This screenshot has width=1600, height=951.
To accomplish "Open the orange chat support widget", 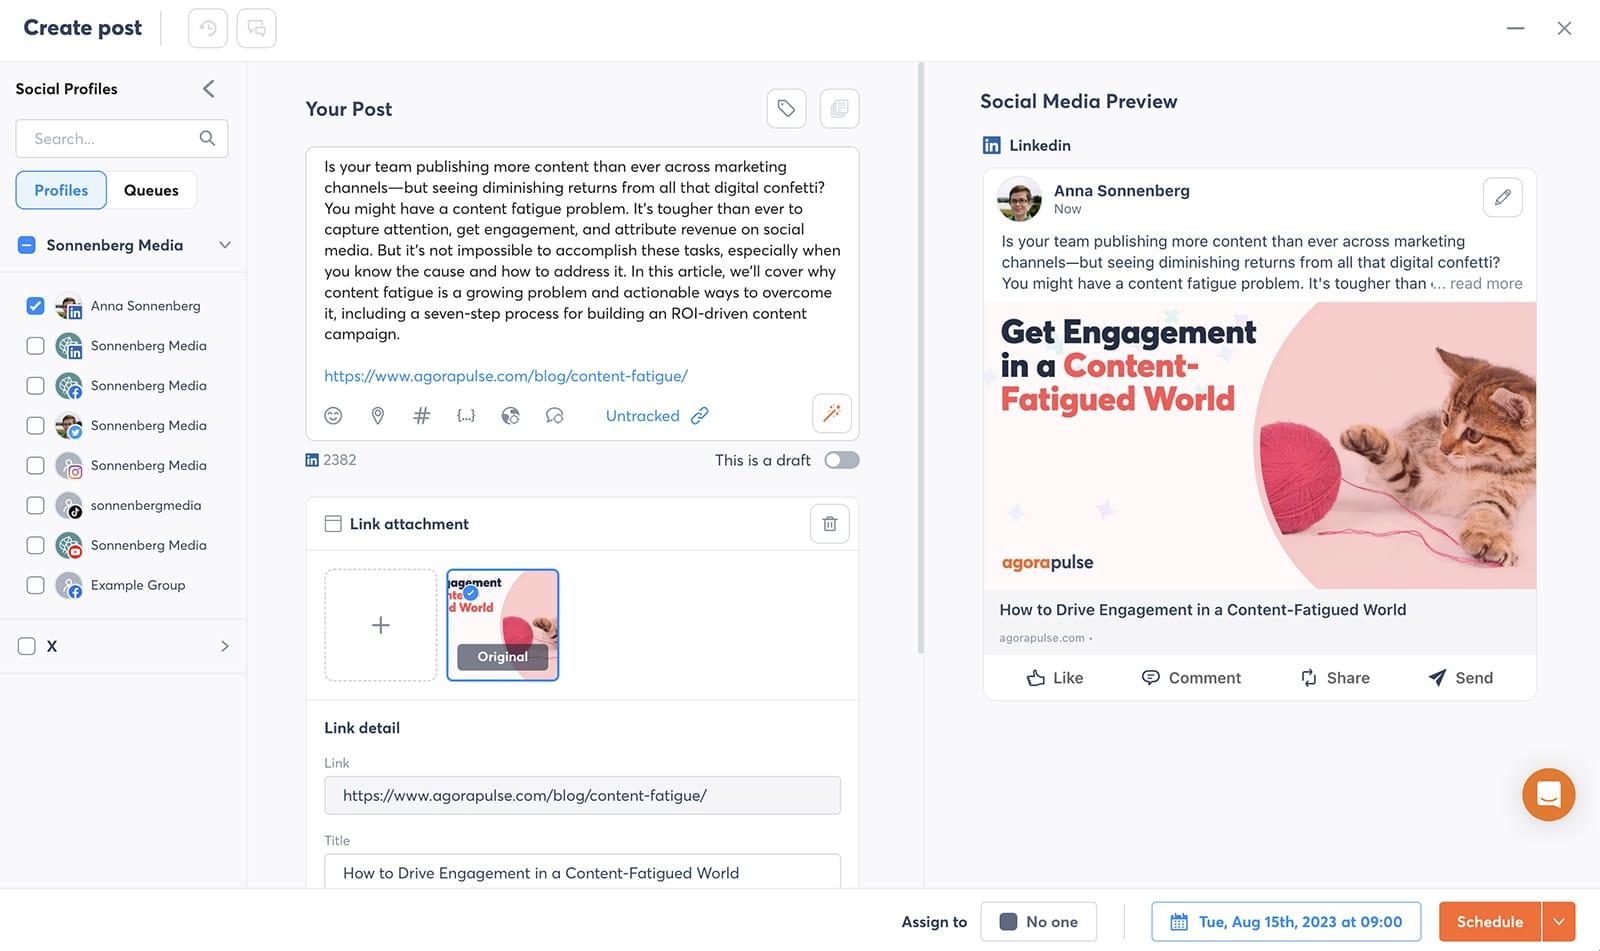I will 1548,794.
